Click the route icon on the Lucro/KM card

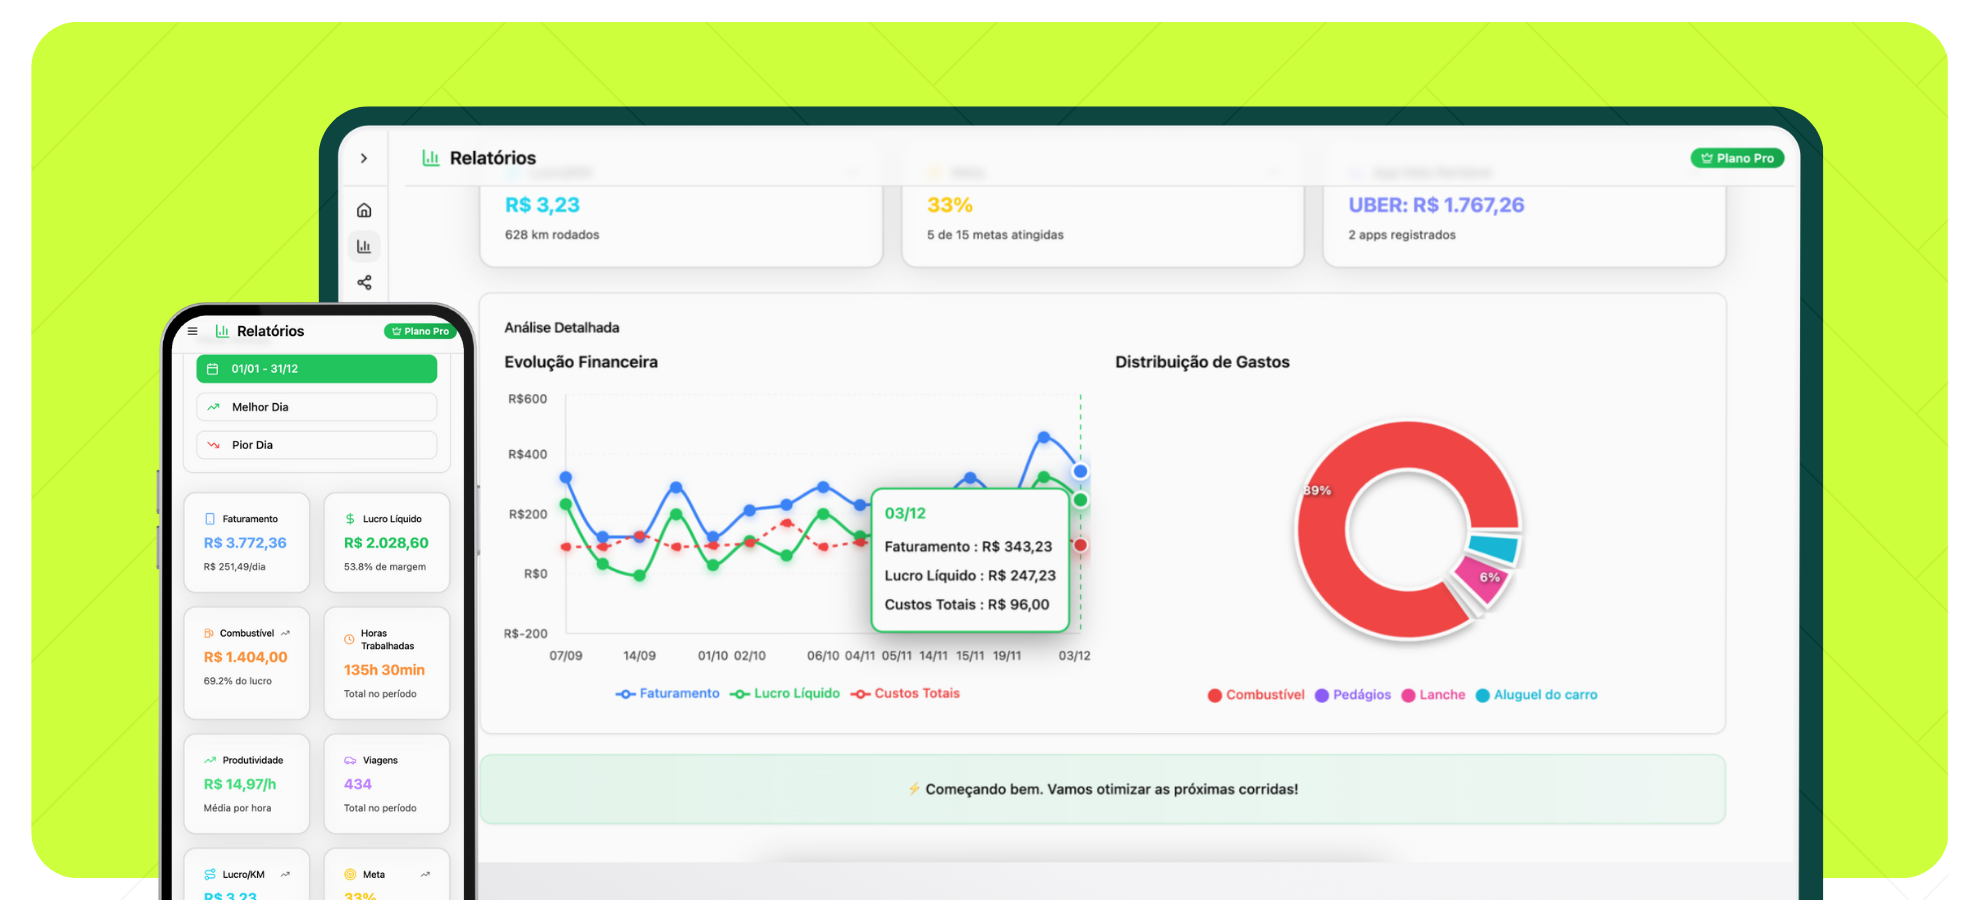[210, 874]
